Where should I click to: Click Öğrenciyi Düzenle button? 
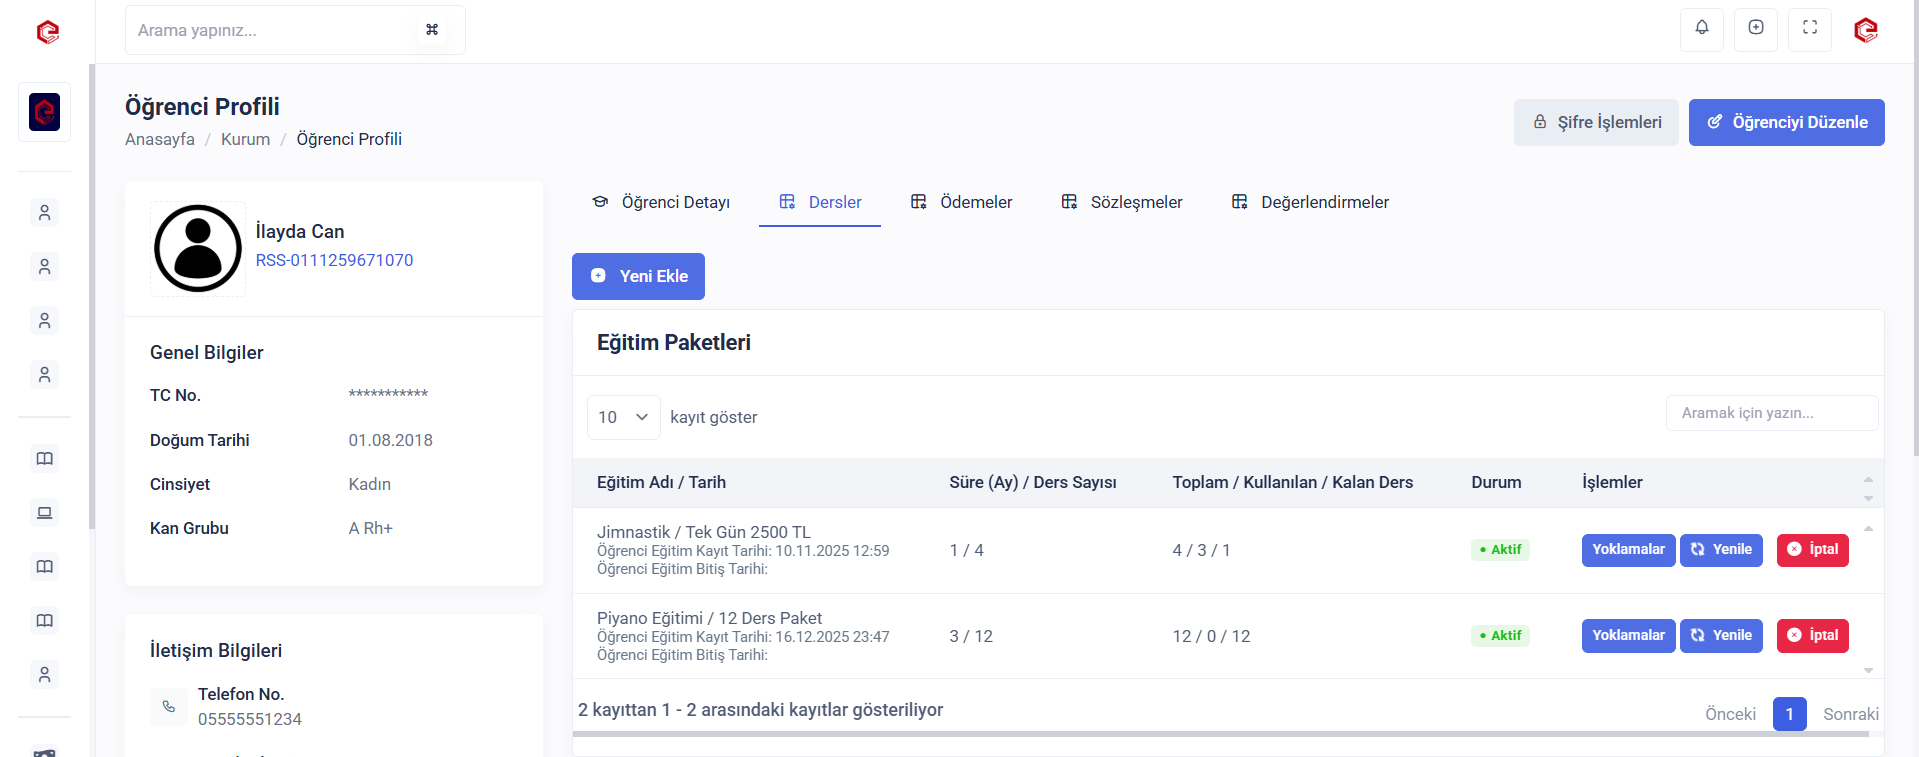pos(1786,122)
